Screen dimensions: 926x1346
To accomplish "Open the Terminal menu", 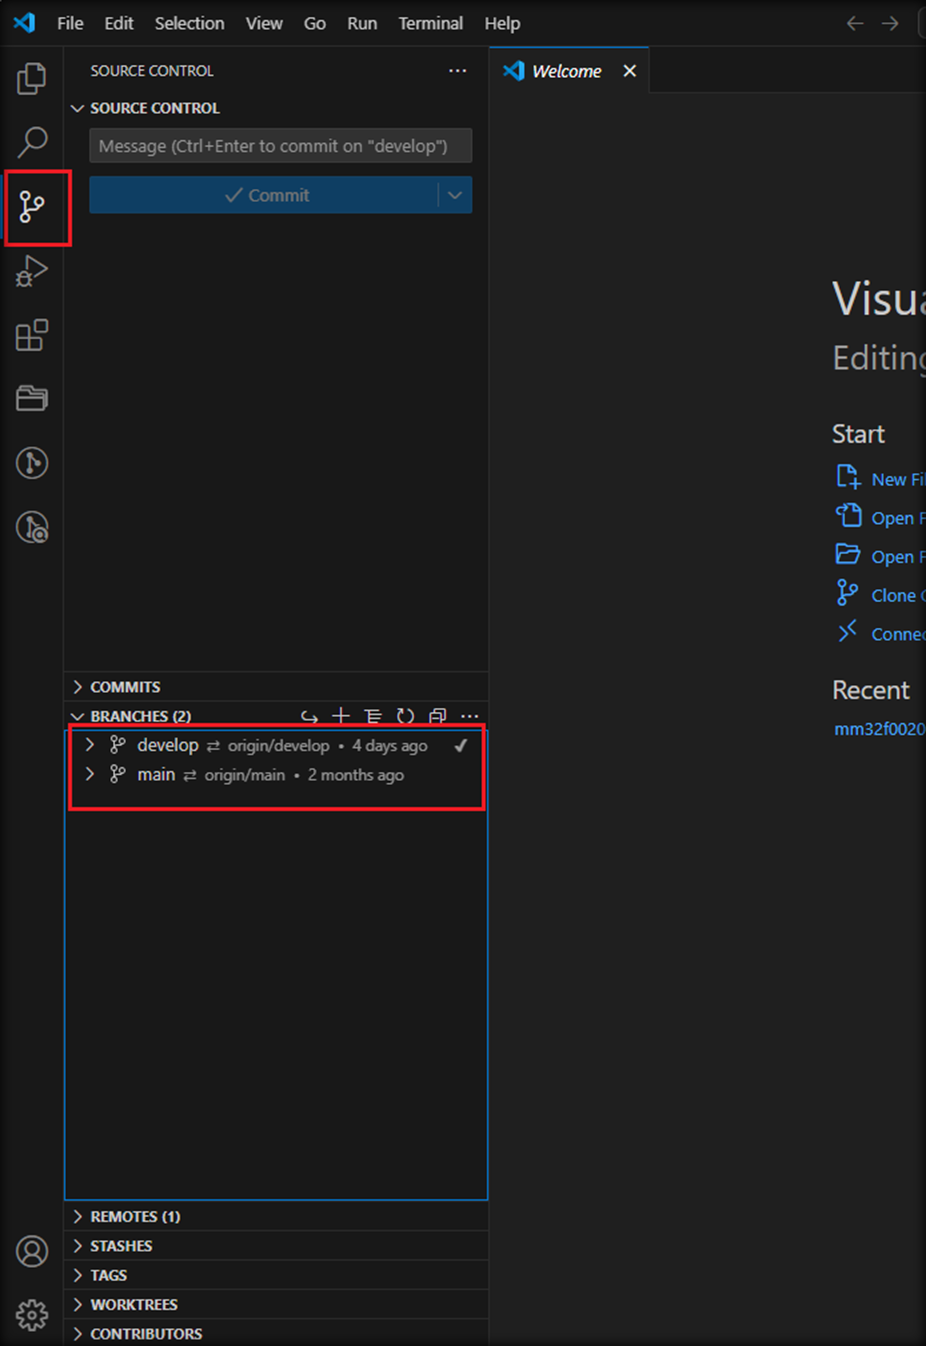I will tap(430, 23).
